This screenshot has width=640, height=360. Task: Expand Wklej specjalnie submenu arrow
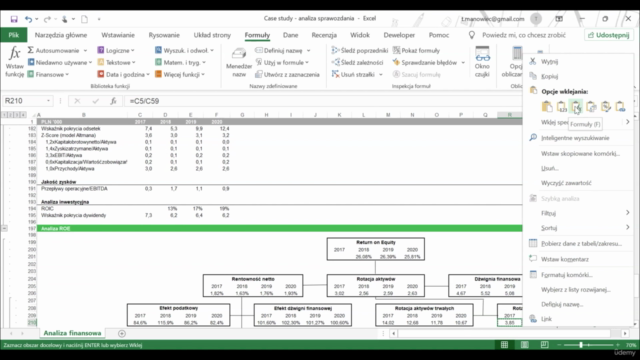(627, 122)
